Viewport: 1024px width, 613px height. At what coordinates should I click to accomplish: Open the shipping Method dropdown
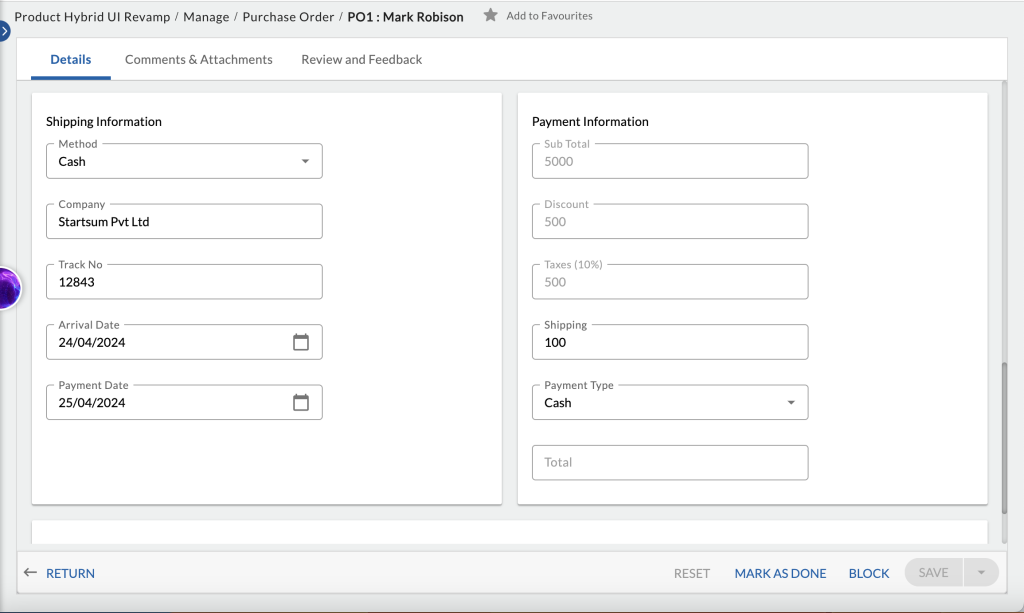point(307,160)
